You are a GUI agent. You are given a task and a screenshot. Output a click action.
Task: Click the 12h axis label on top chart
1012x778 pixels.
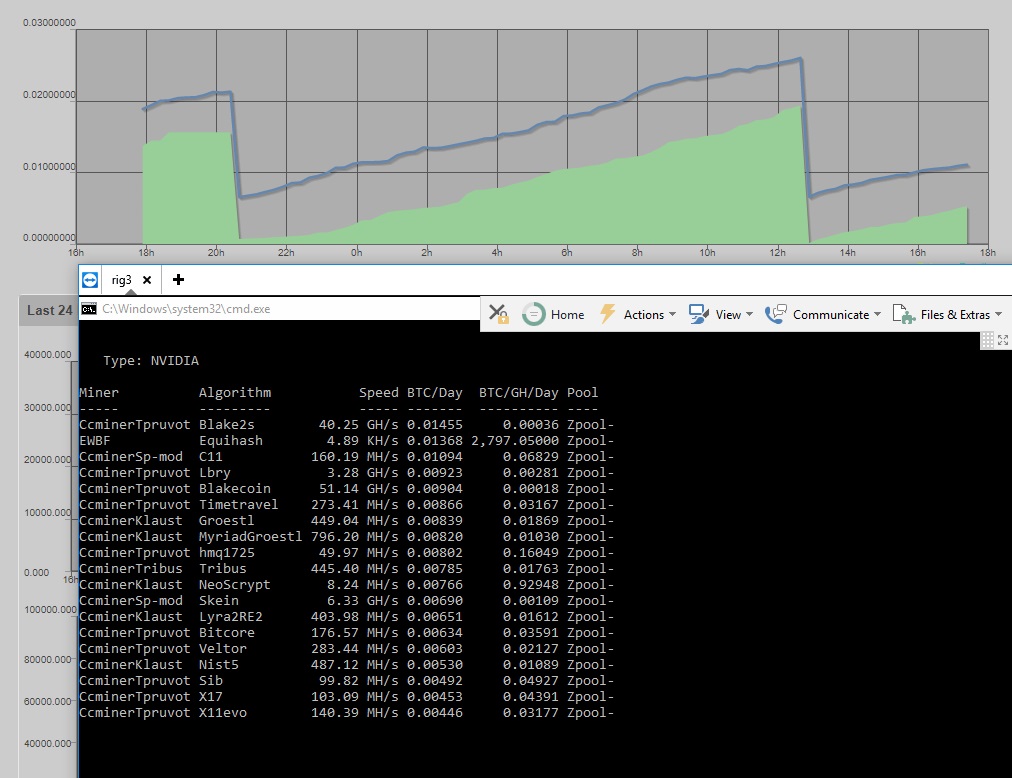coord(777,252)
